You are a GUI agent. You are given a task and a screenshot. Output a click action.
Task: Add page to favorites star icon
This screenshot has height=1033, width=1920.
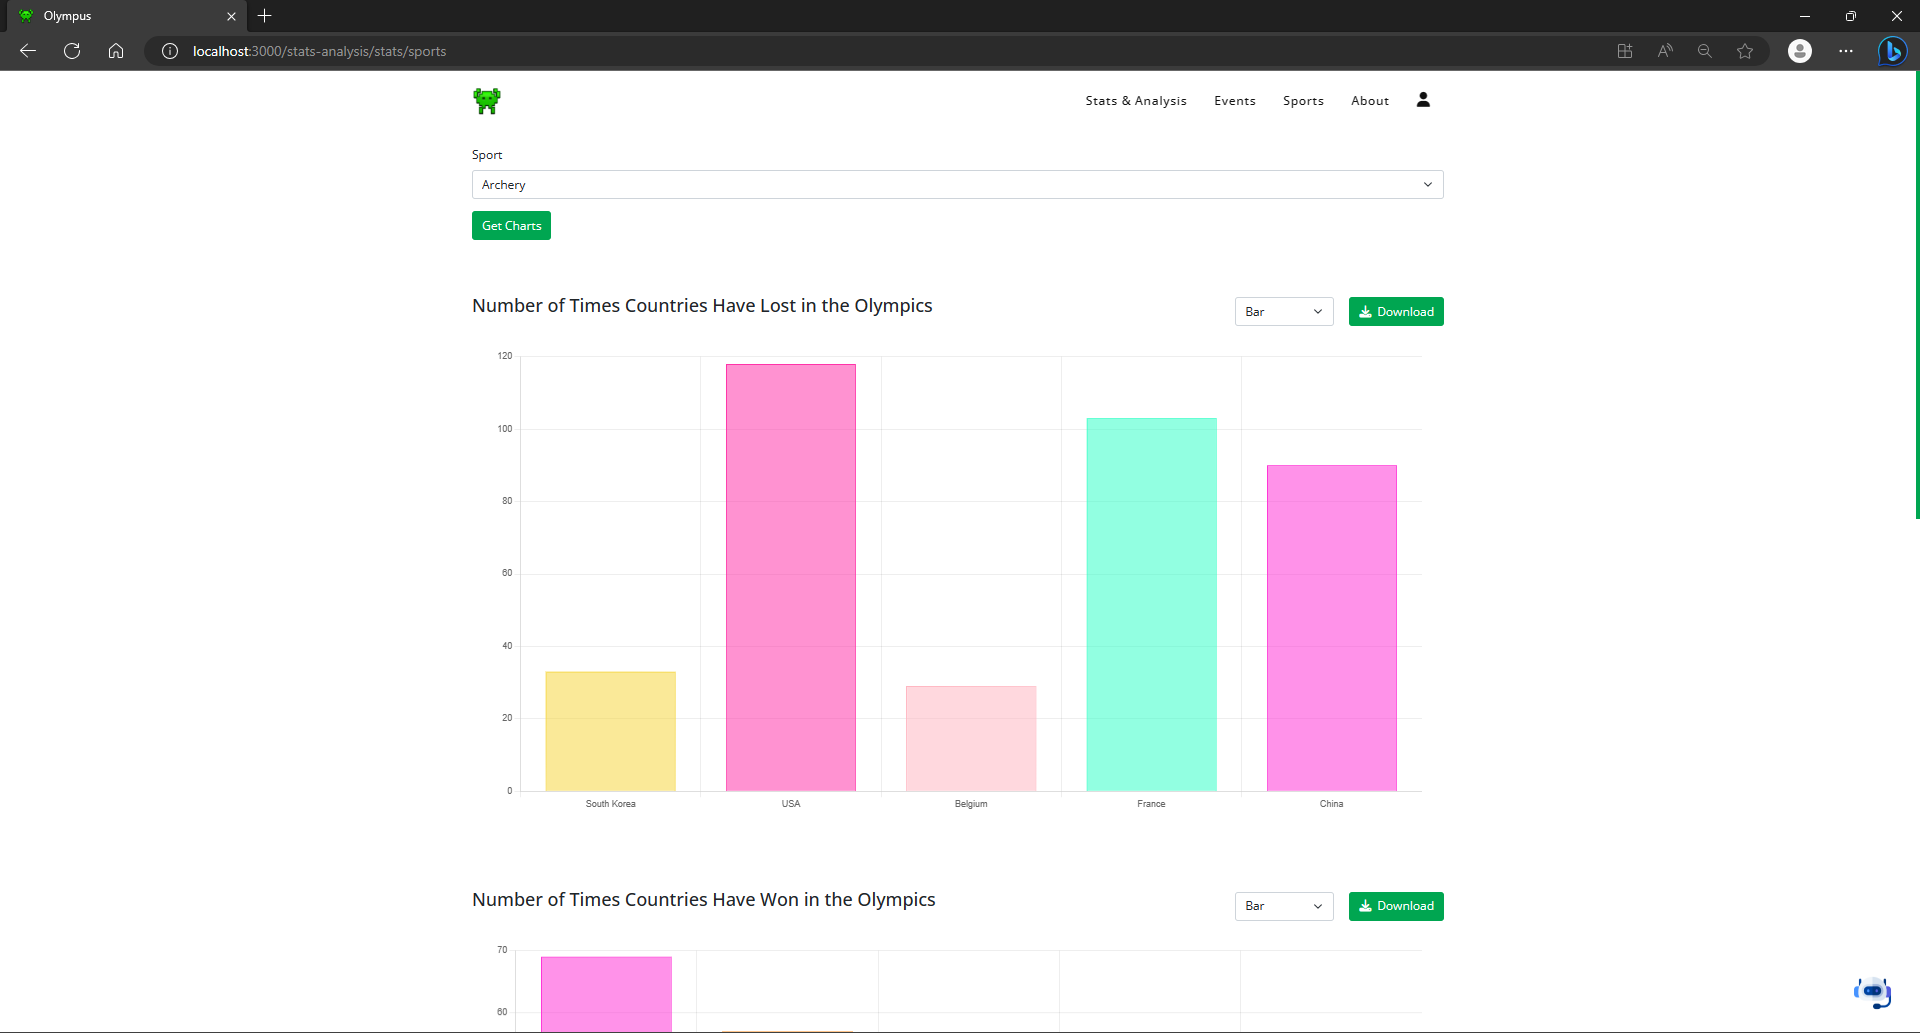(x=1745, y=51)
